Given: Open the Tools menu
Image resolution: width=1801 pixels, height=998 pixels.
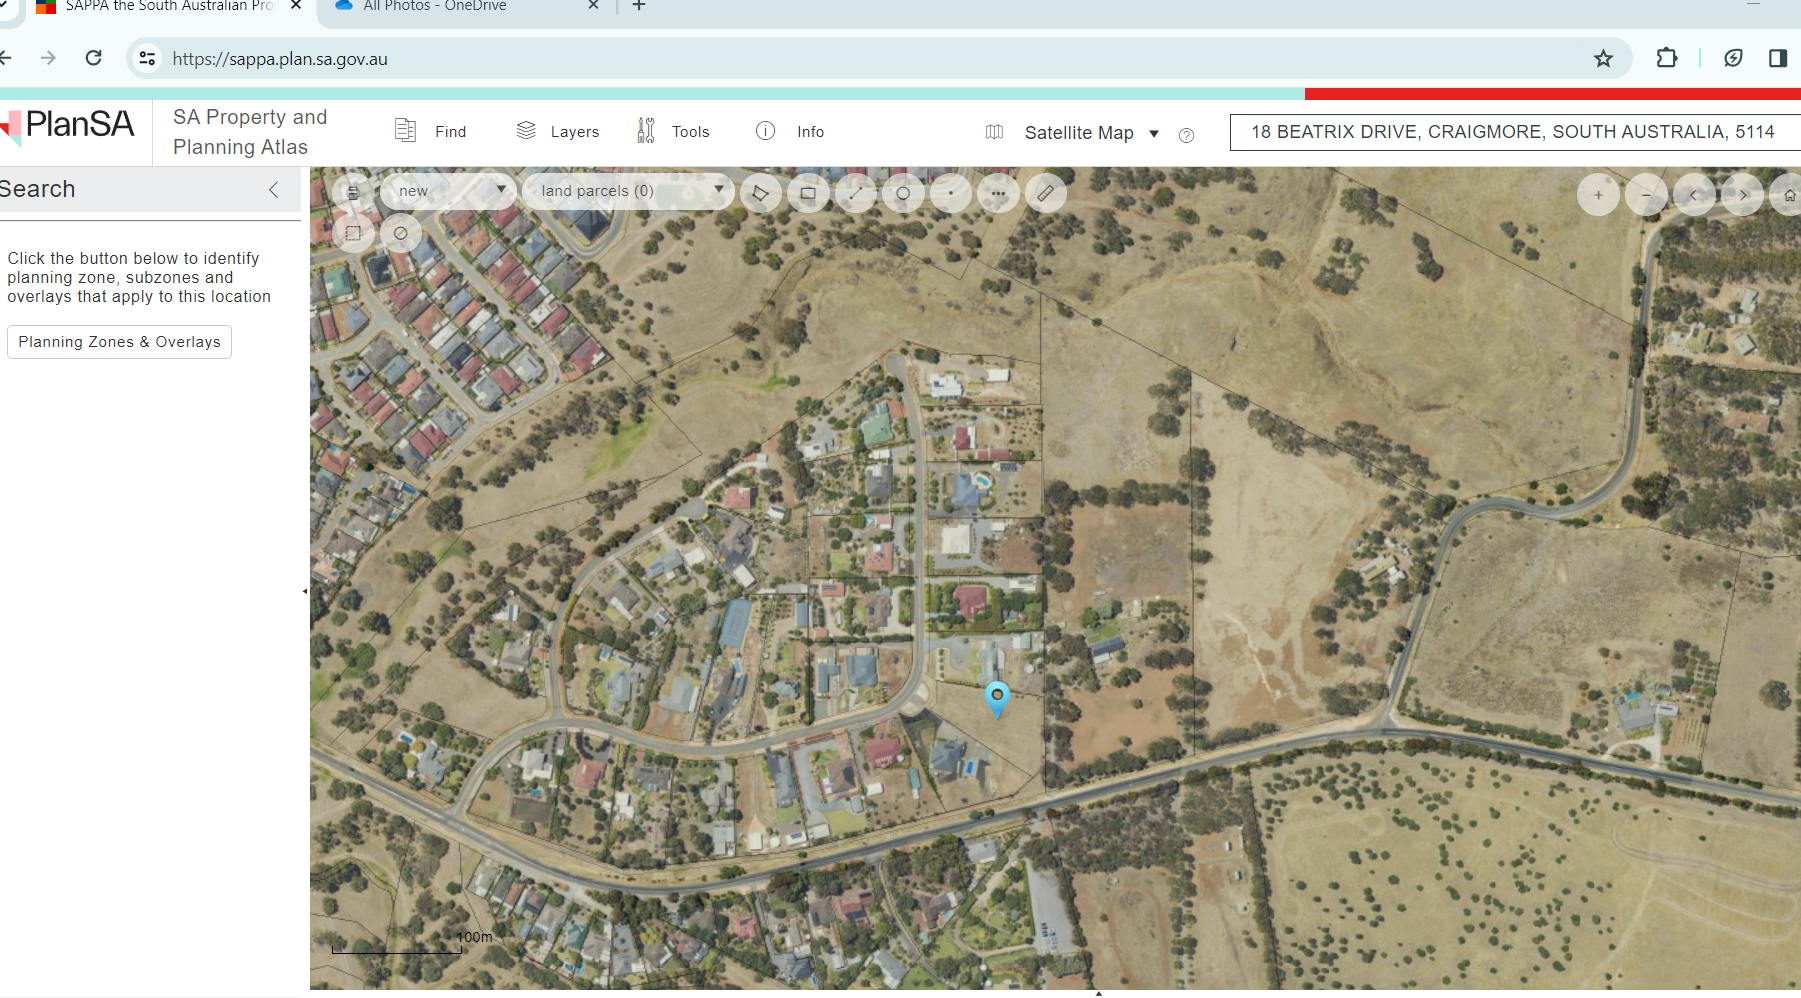Looking at the screenshot, I should click(x=673, y=131).
